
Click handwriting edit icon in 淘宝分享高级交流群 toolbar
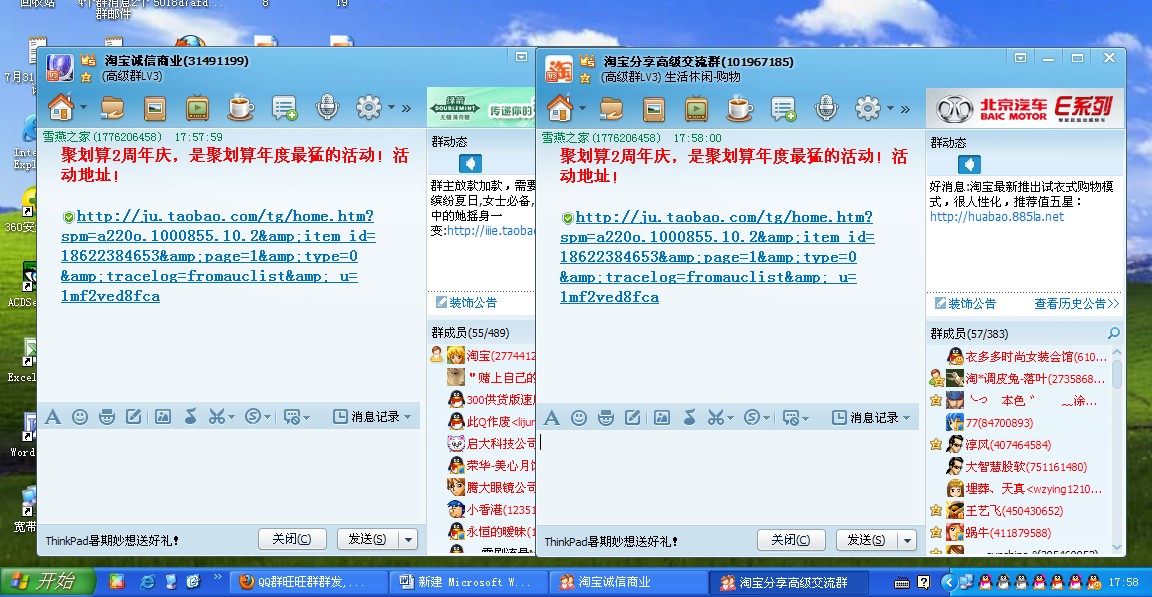(x=633, y=418)
